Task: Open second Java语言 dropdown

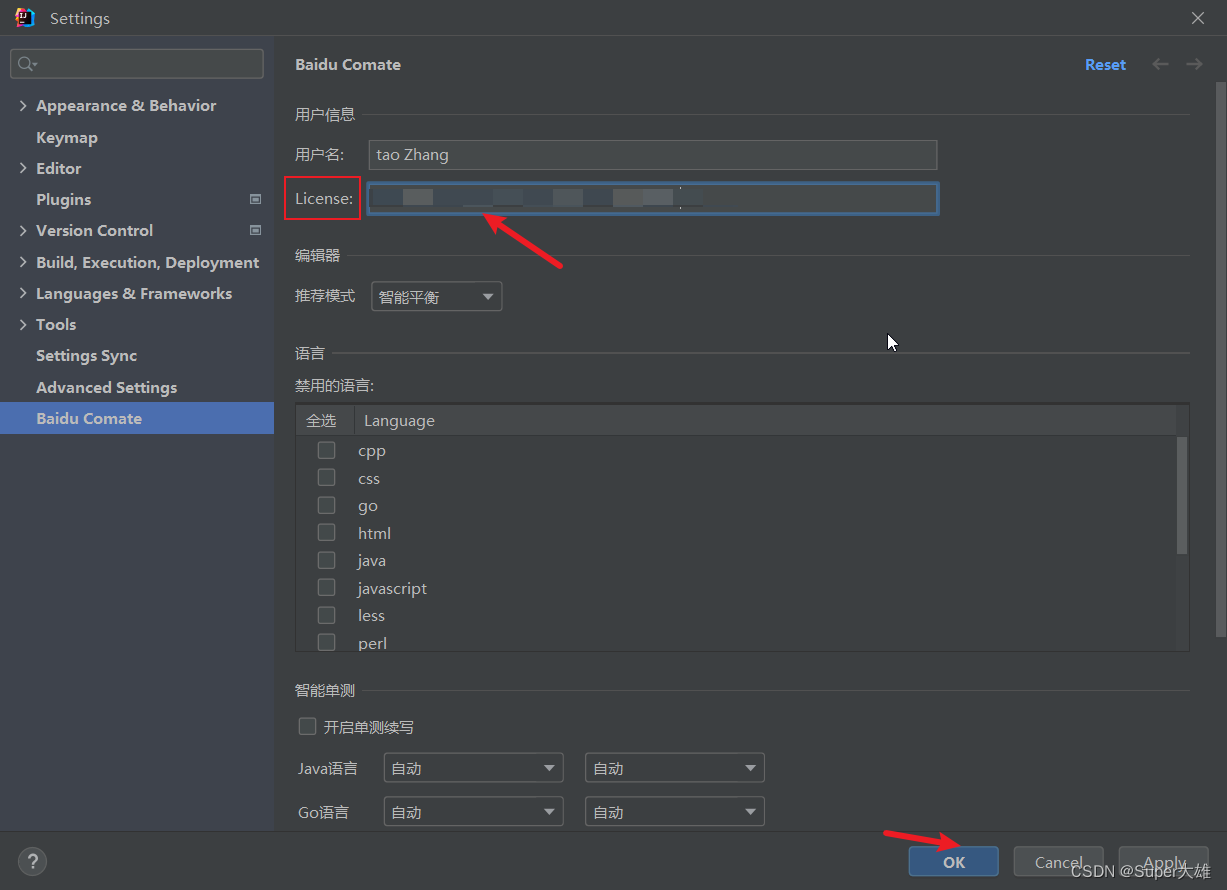Action: click(x=675, y=768)
